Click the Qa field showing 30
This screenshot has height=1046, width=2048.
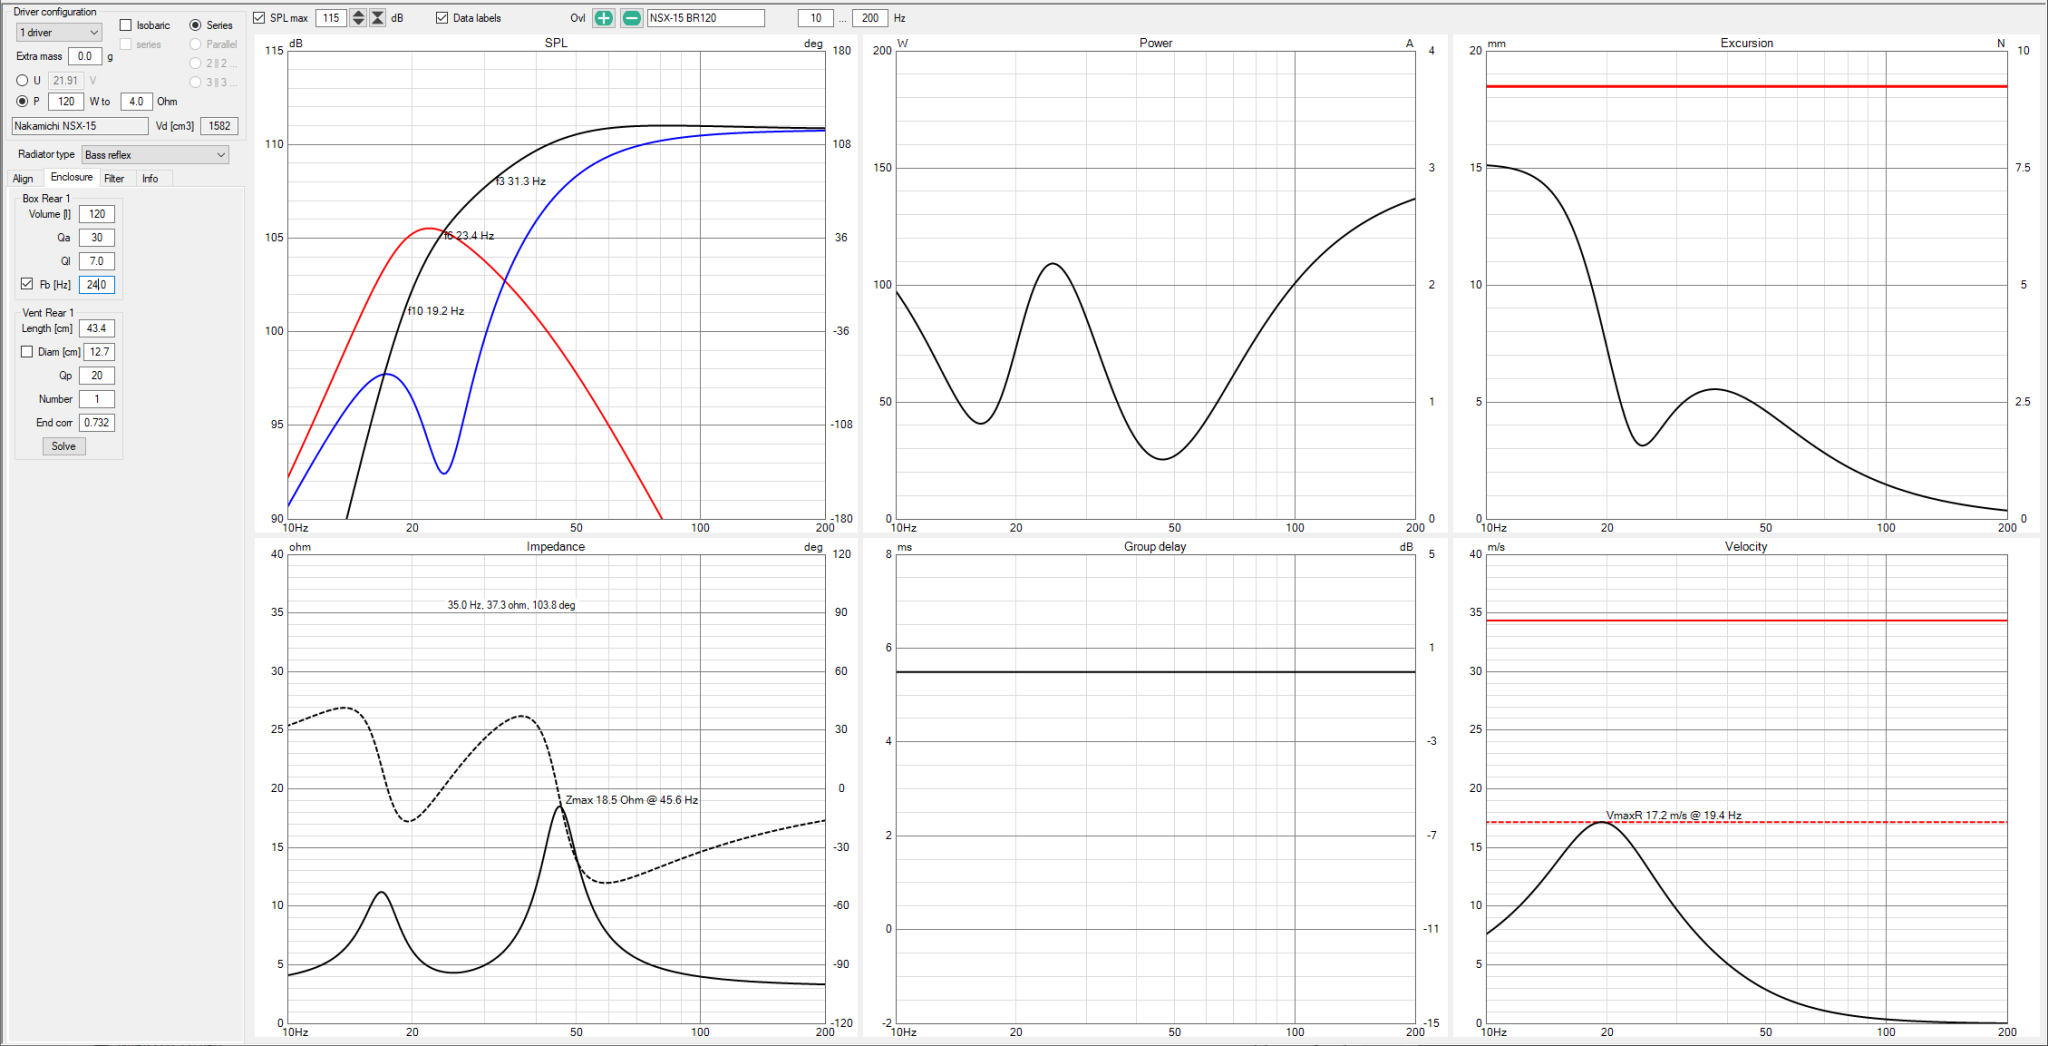tap(97, 238)
